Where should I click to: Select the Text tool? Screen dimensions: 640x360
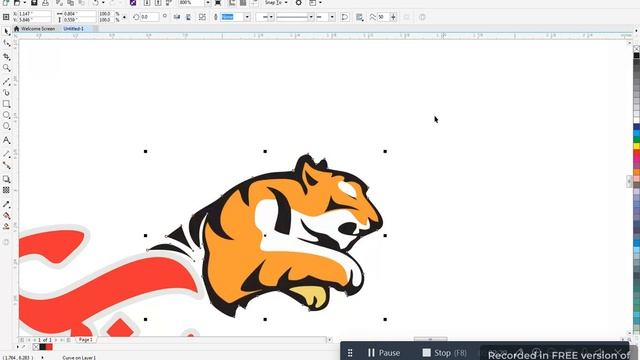click(6, 140)
